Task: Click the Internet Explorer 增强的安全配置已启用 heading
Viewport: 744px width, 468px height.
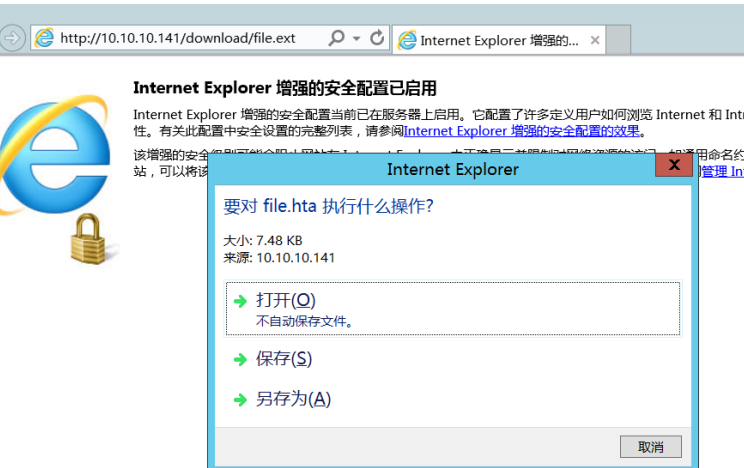Action: click(x=285, y=88)
